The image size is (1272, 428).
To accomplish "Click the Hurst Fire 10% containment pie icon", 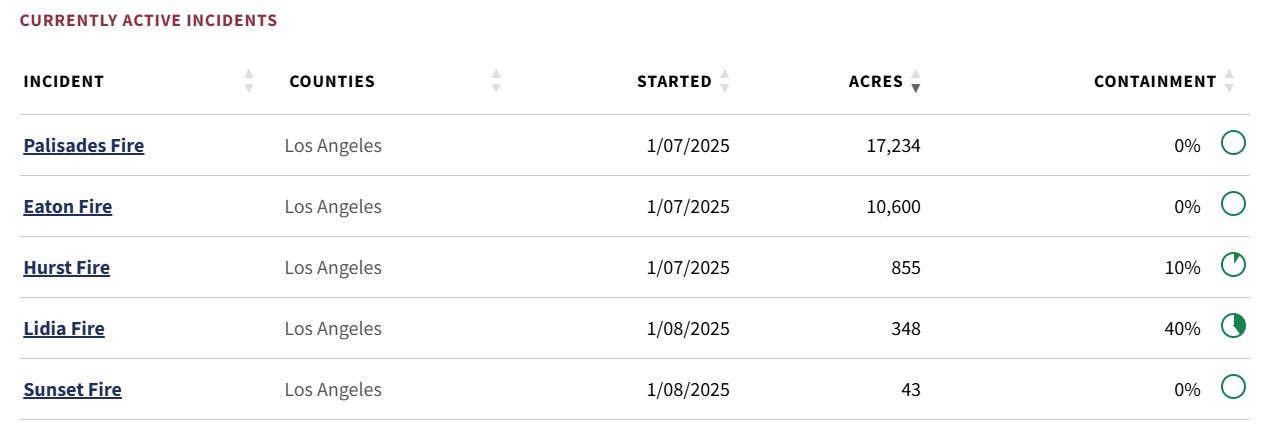I will [x=1233, y=265].
